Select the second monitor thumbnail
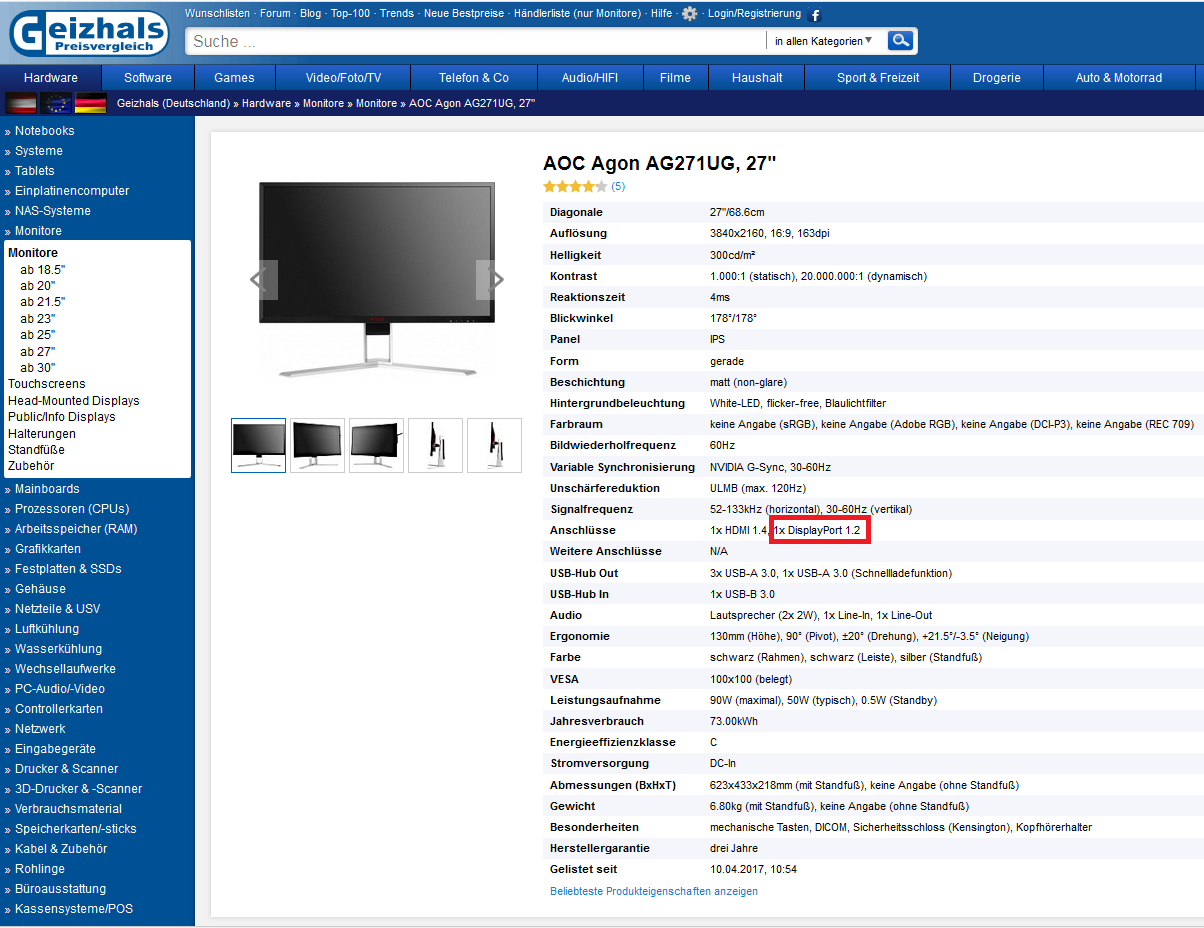 point(317,445)
